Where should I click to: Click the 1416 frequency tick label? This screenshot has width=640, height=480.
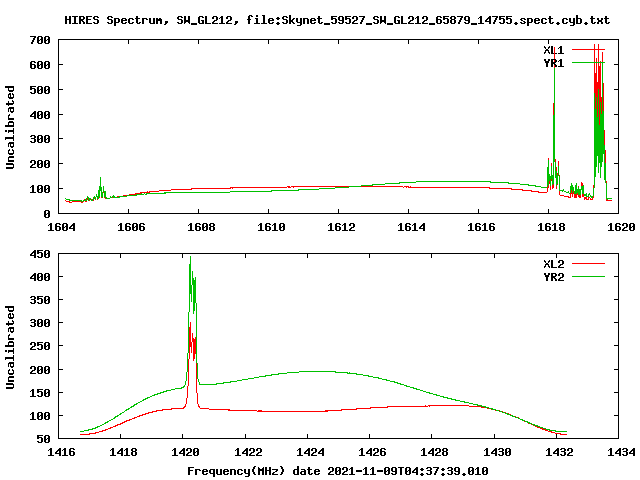point(61,452)
